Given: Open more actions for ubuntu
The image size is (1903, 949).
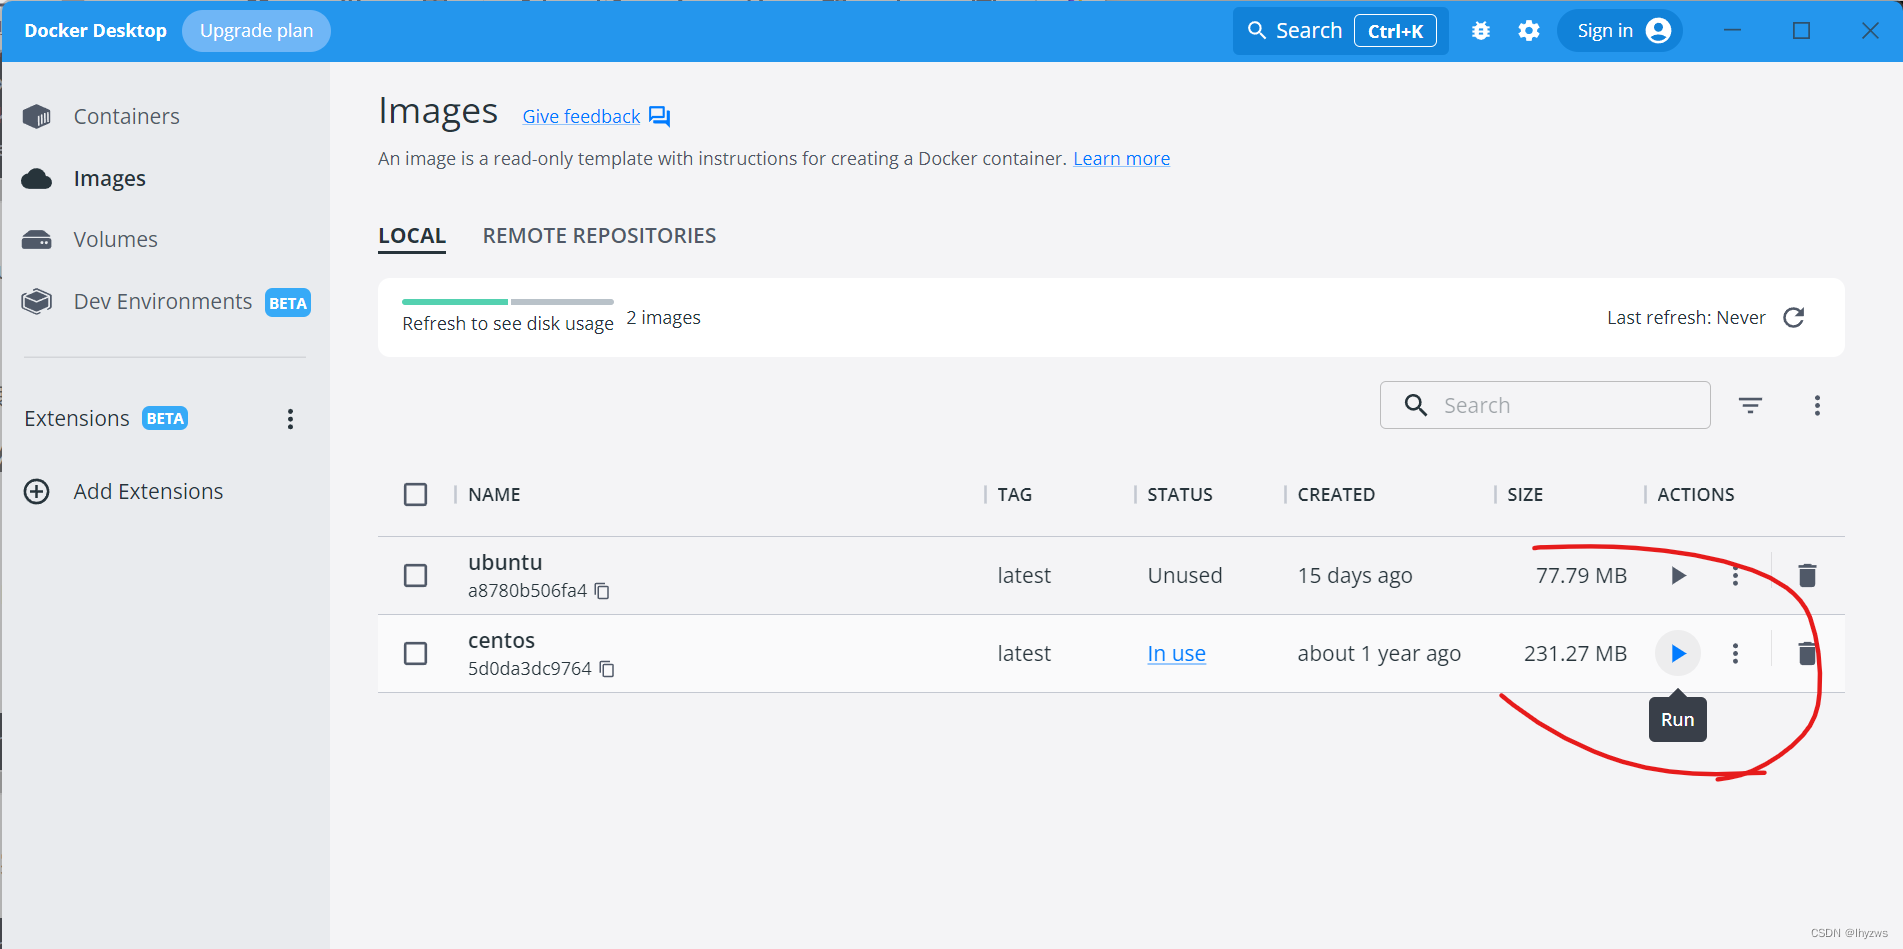Looking at the screenshot, I should click(1735, 576).
